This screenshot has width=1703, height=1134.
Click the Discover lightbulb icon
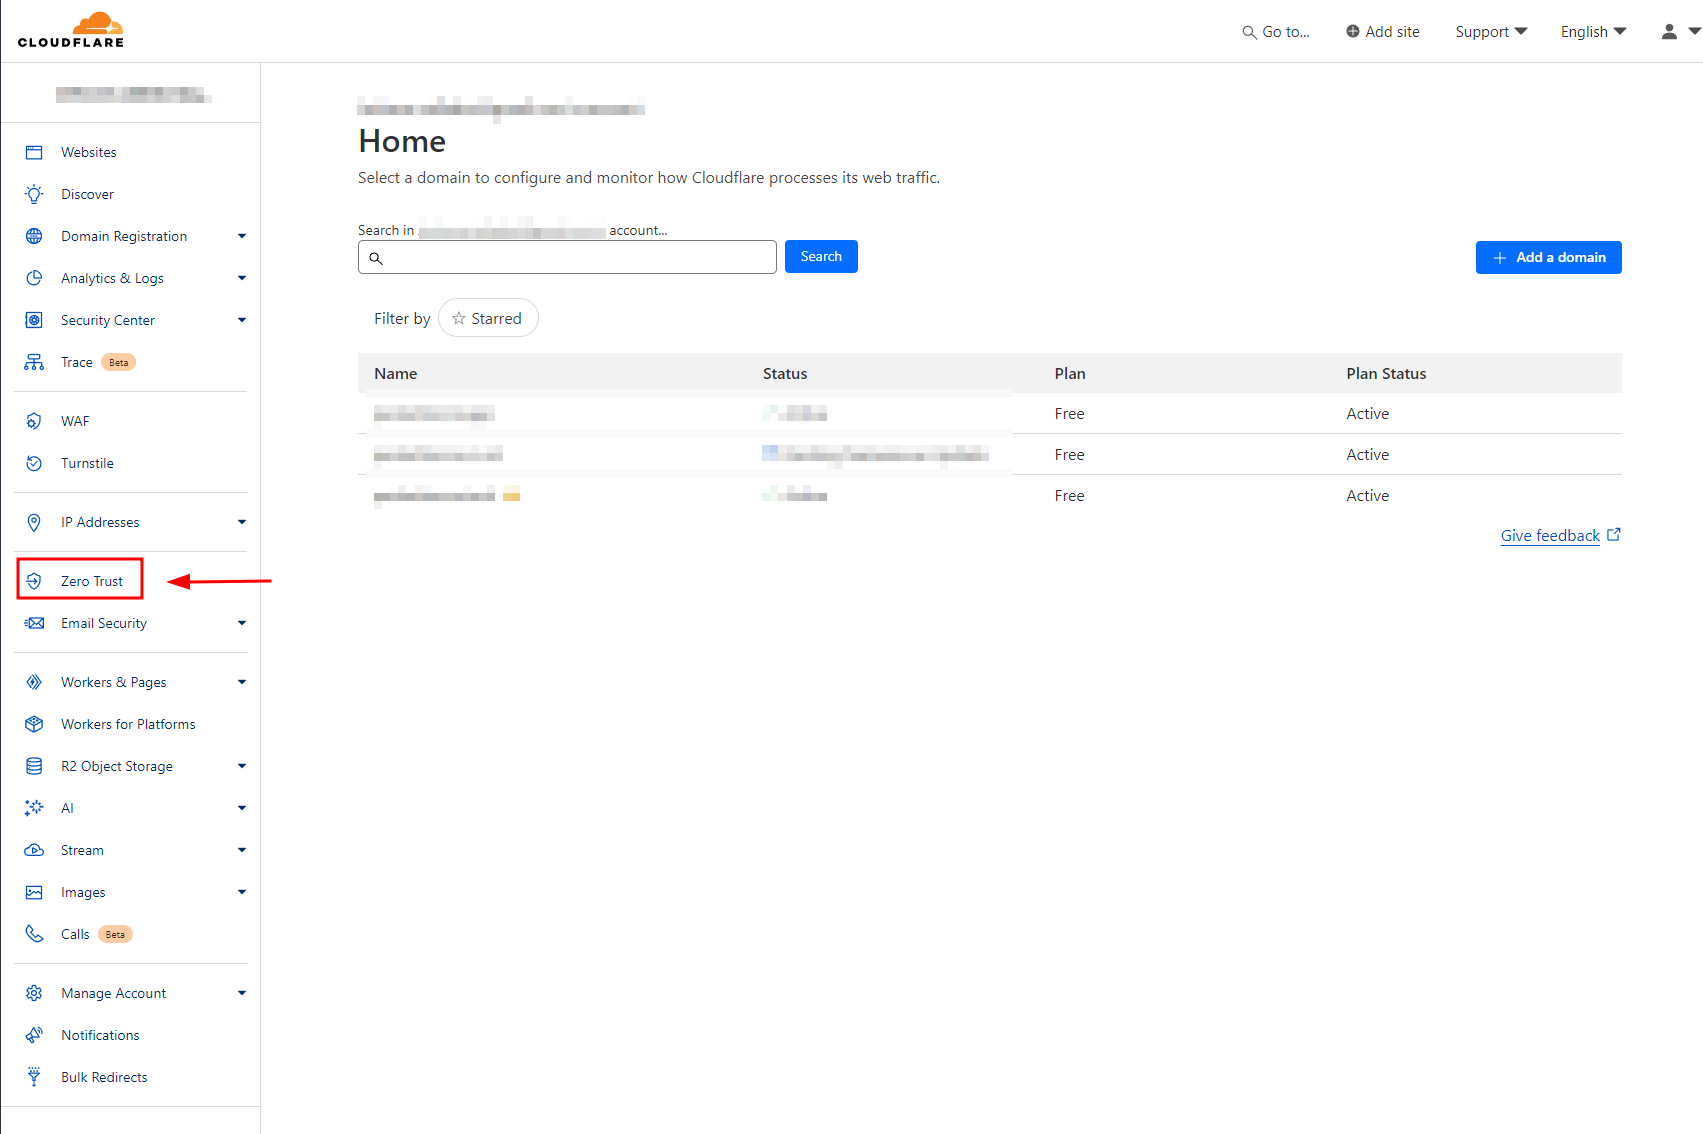coord(34,194)
